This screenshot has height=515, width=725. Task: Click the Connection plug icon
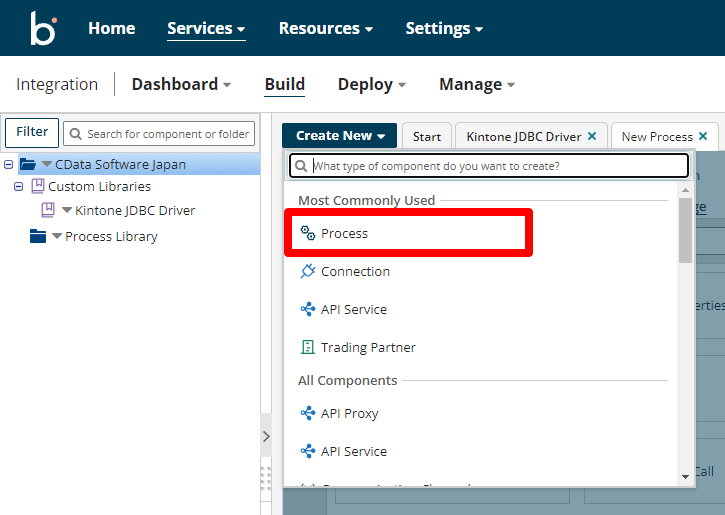[x=308, y=271]
